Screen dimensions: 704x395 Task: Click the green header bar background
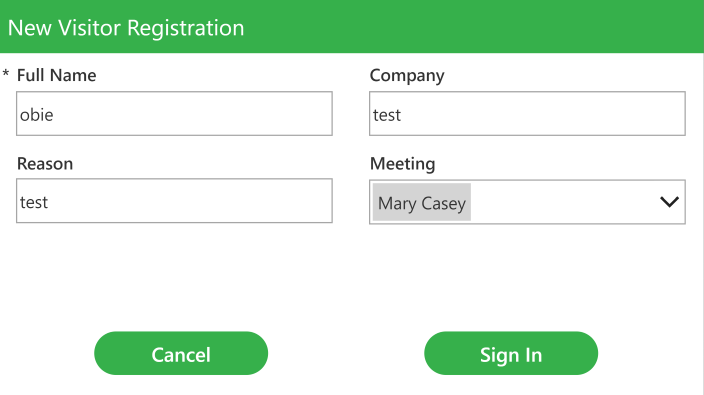coord(471,26)
